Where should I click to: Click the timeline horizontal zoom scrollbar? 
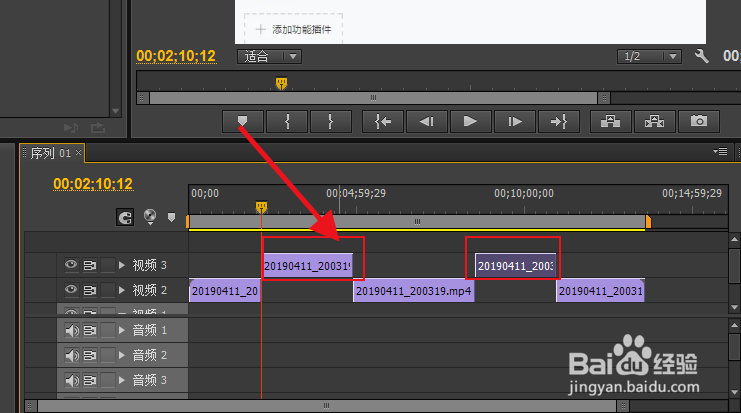click(x=327, y=405)
